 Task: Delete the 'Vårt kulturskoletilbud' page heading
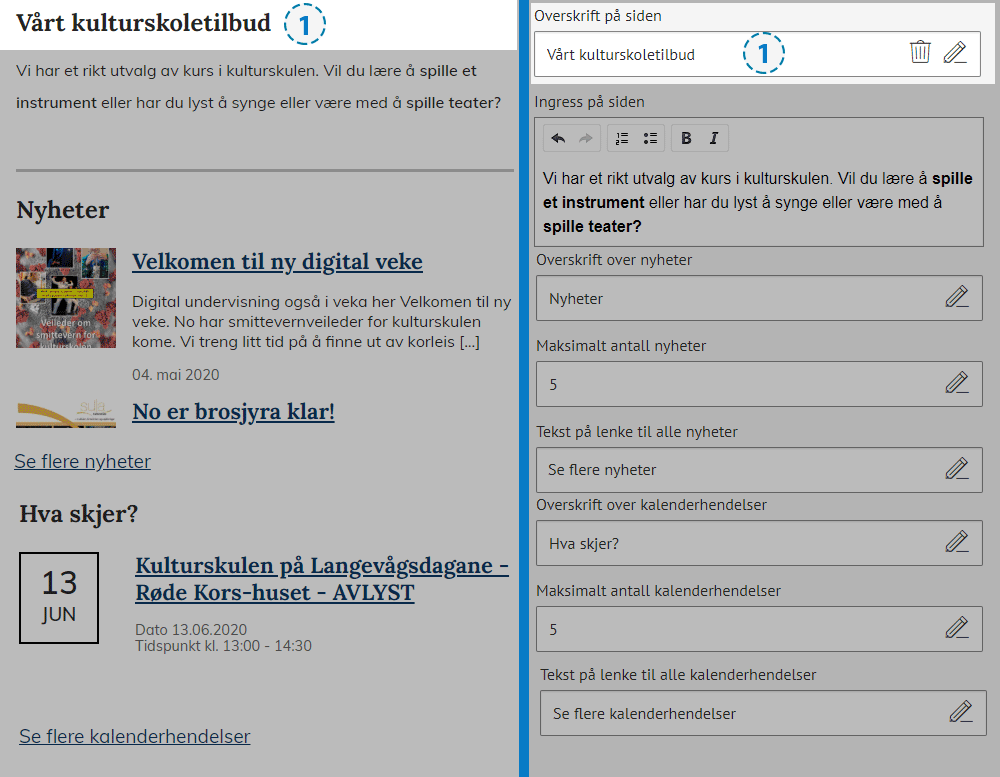click(920, 53)
